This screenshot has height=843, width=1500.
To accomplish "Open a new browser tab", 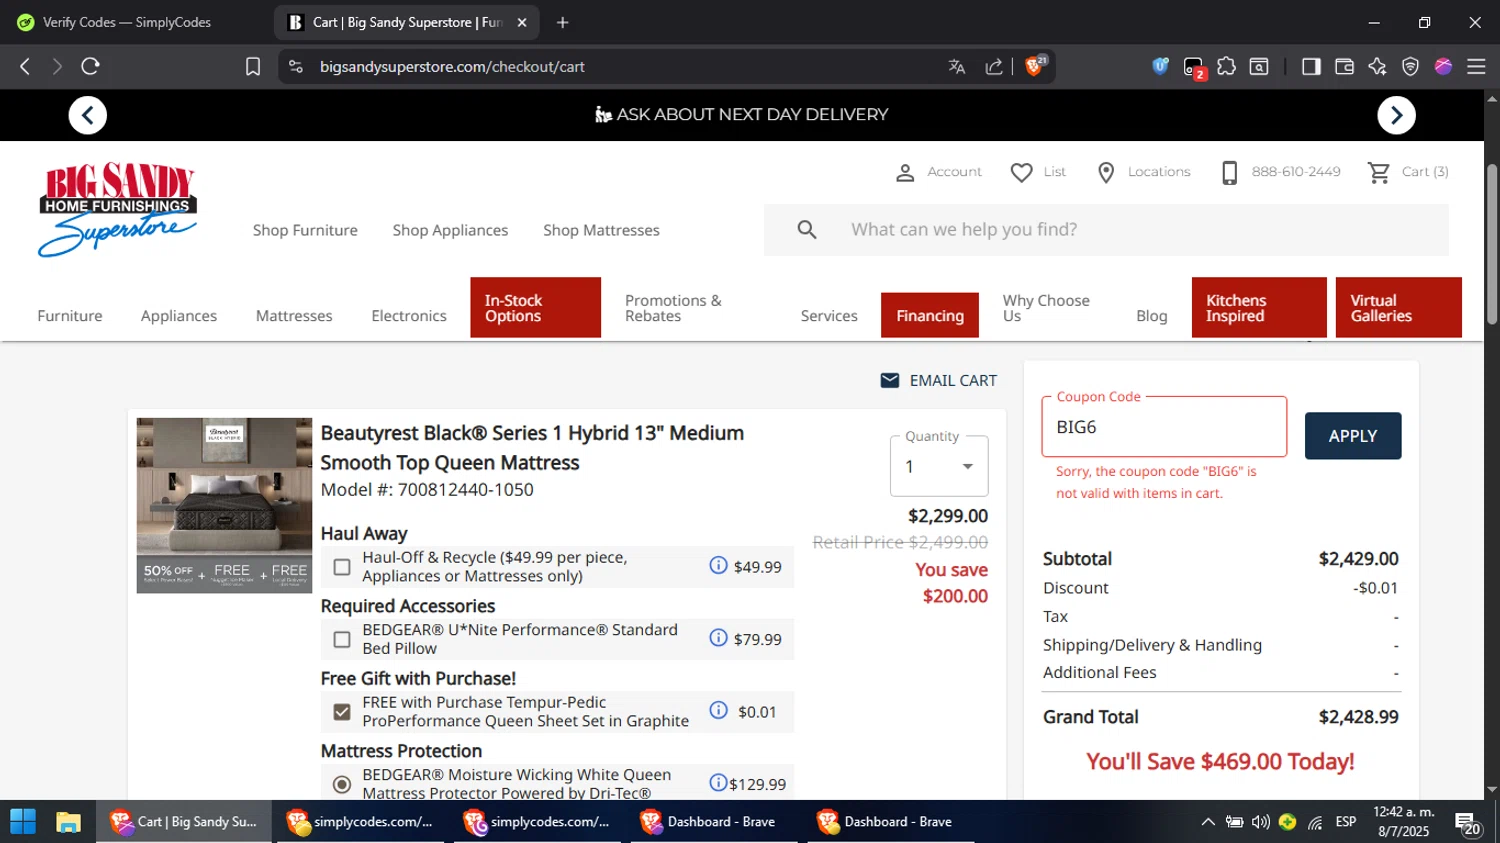I will tap(562, 22).
